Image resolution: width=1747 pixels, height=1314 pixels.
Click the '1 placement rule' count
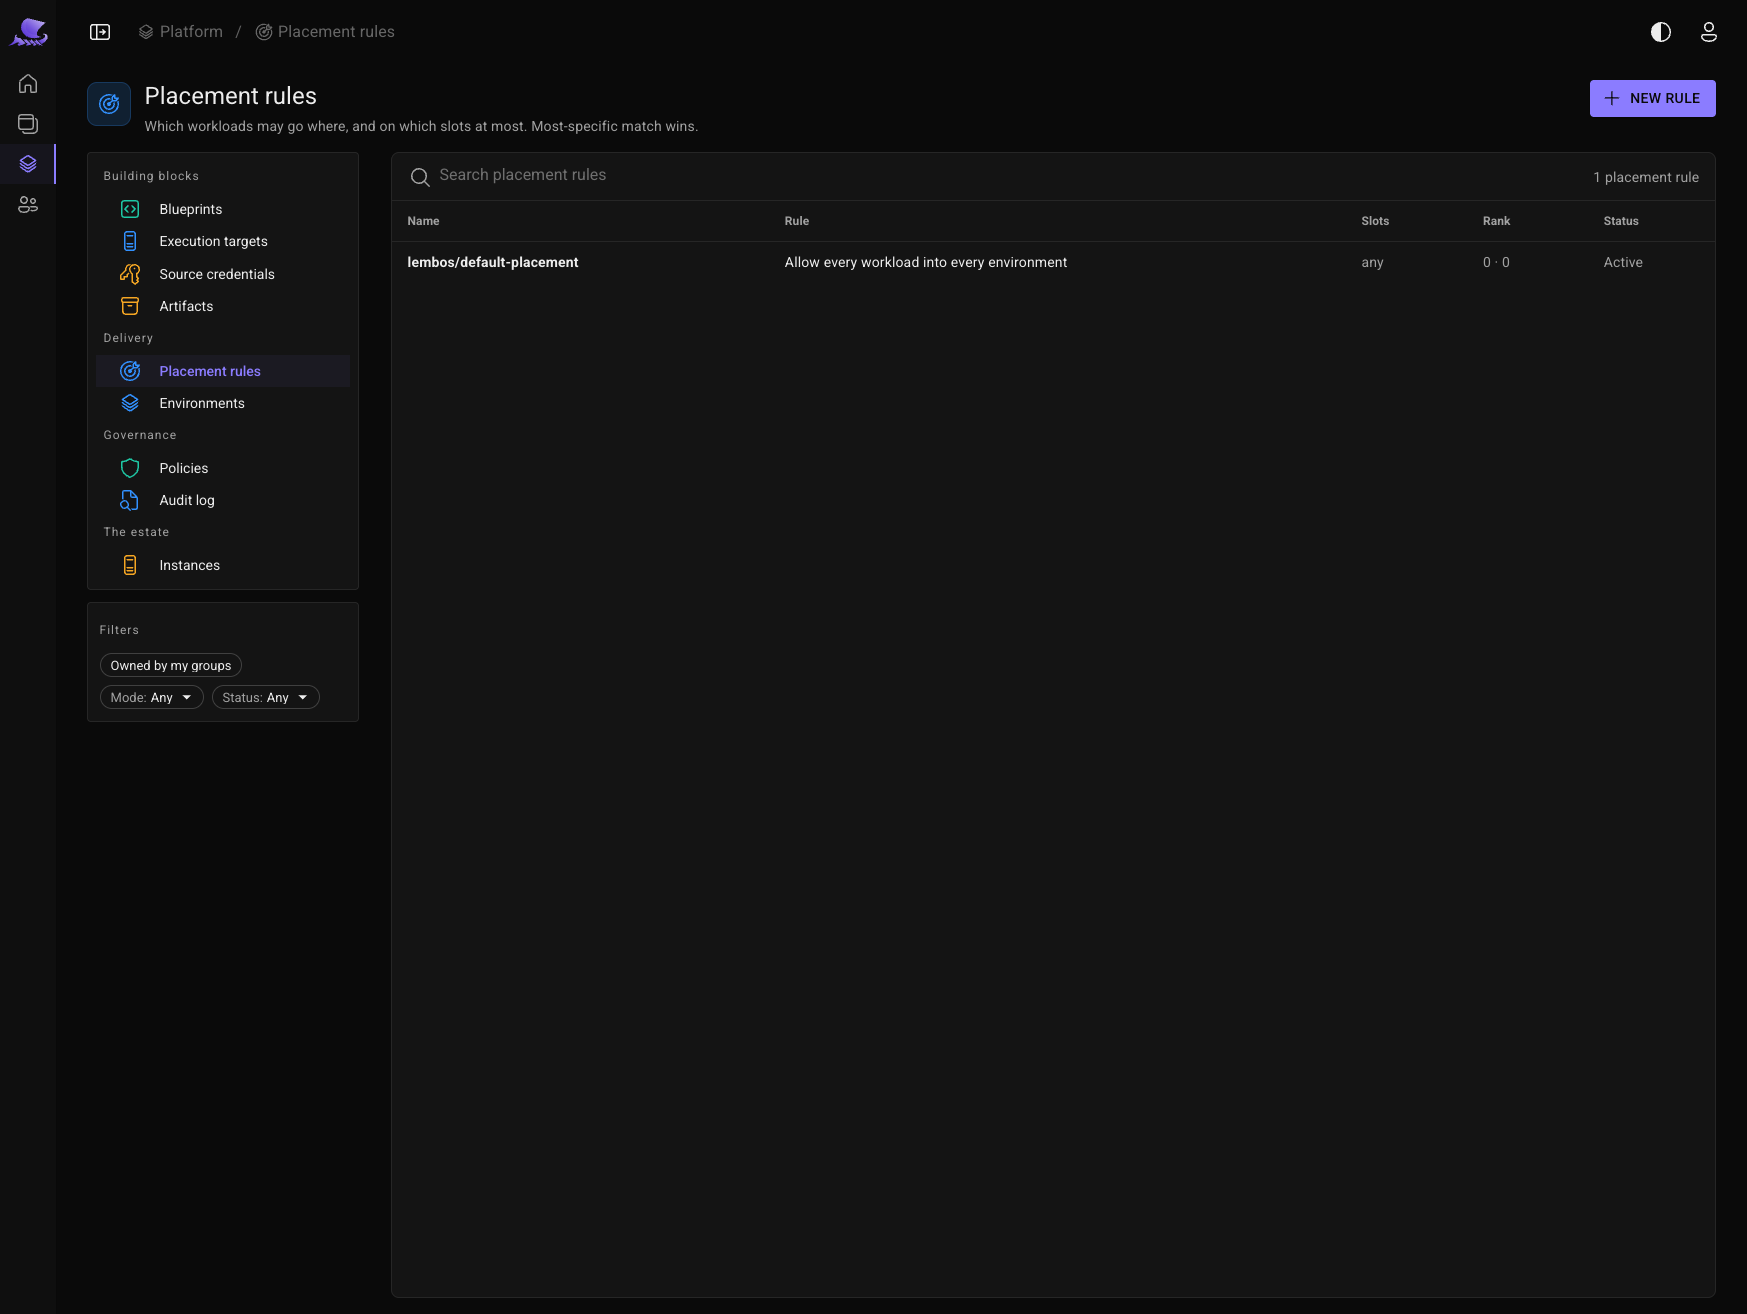point(1646,177)
